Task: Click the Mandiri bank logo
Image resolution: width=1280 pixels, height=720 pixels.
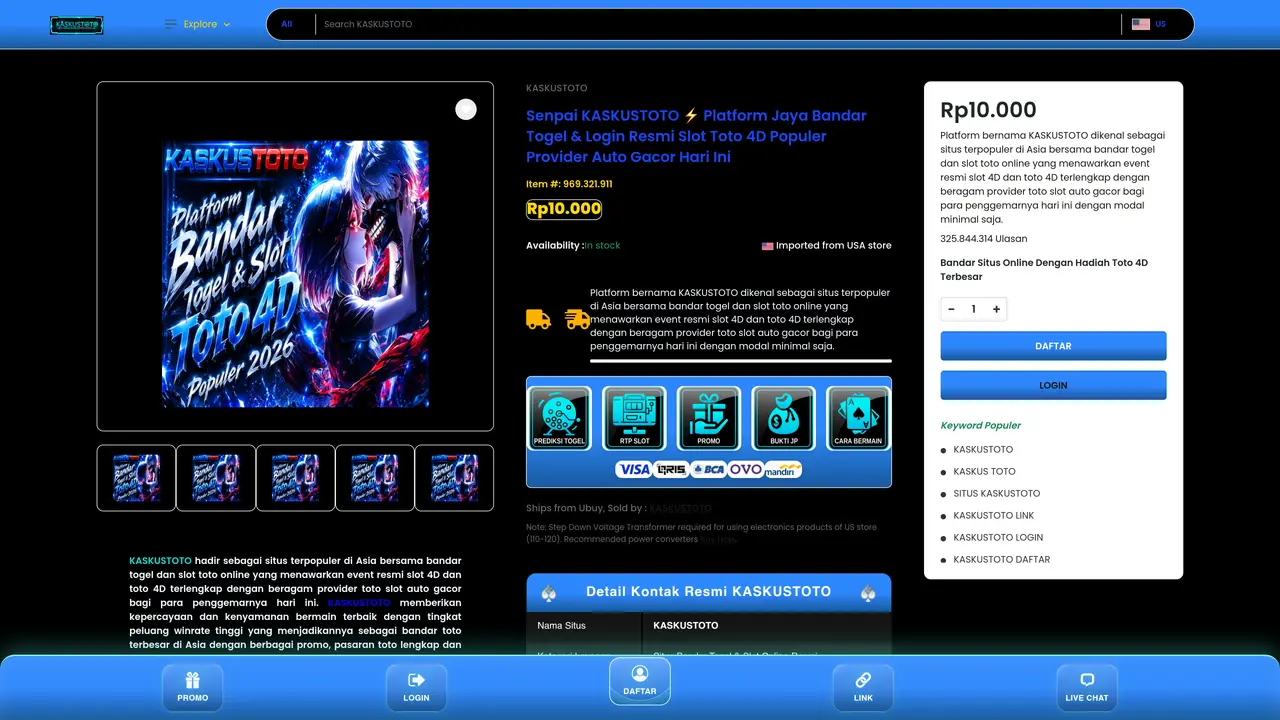Action: point(782,469)
